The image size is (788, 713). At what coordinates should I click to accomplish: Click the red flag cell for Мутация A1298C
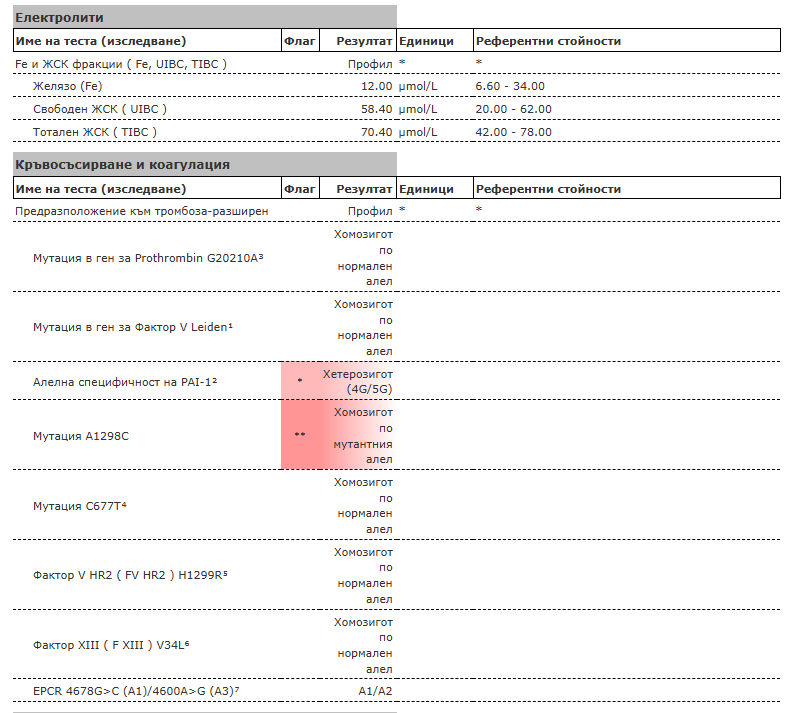pyautogui.click(x=300, y=435)
